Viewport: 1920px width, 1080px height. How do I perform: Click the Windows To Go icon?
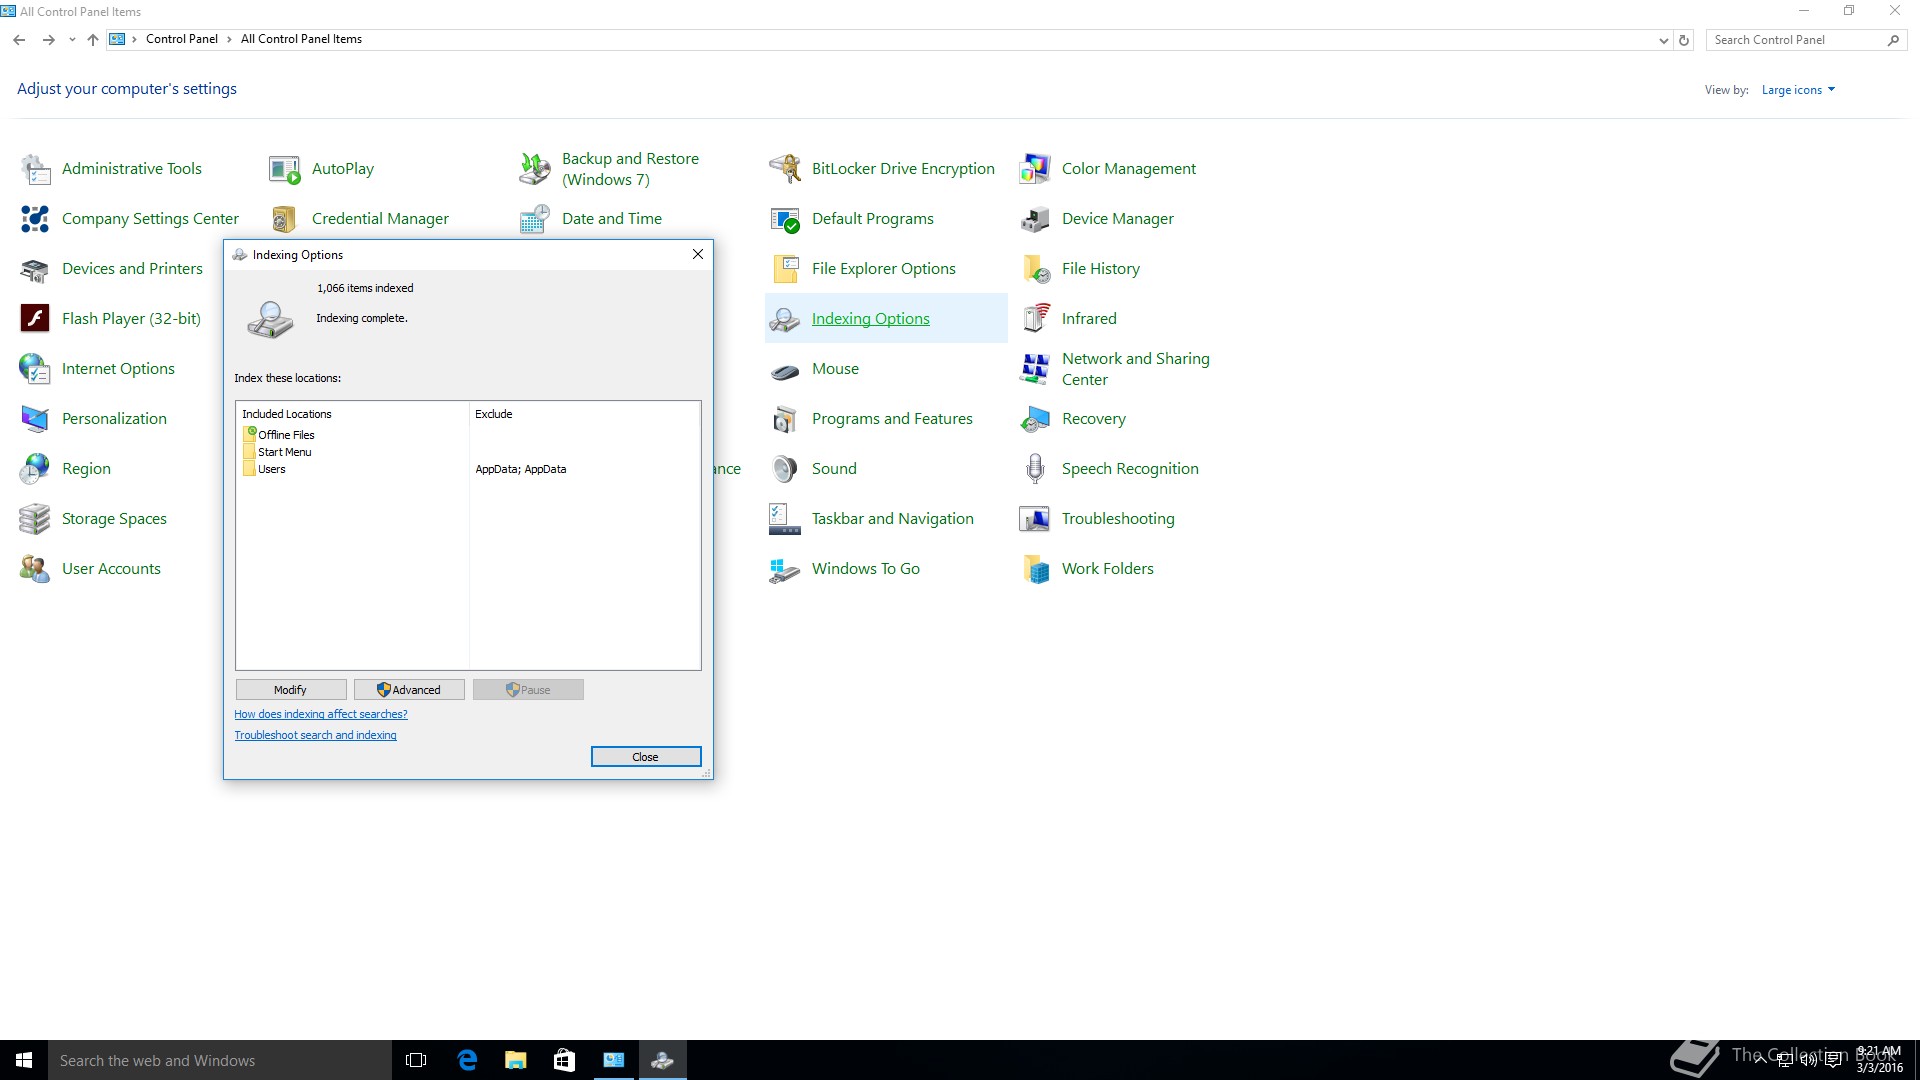tap(785, 569)
